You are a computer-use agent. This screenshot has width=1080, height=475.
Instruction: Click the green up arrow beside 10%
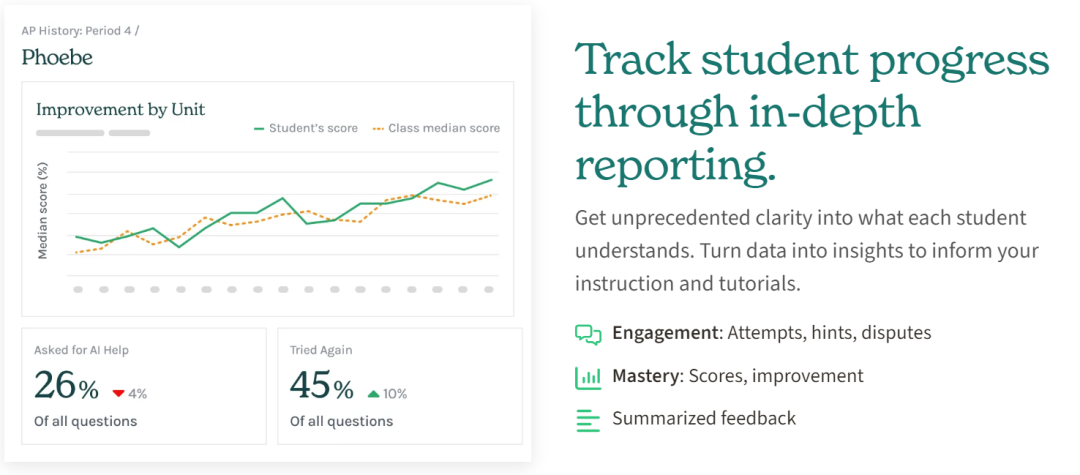[373, 394]
